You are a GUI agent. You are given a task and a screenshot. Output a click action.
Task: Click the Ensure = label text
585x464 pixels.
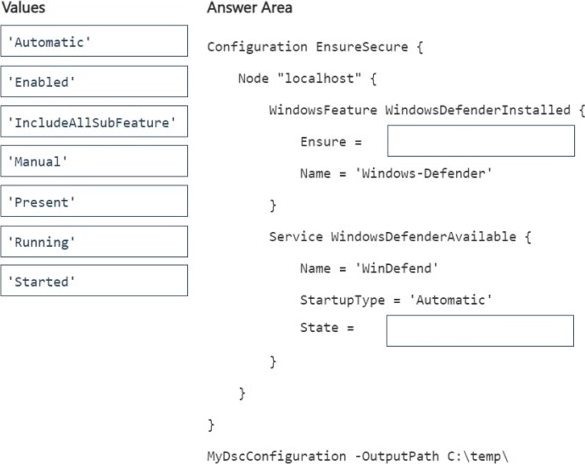click(331, 142)
